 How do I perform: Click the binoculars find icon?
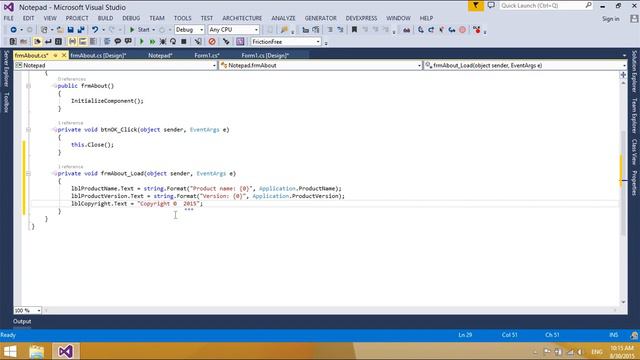407,30
